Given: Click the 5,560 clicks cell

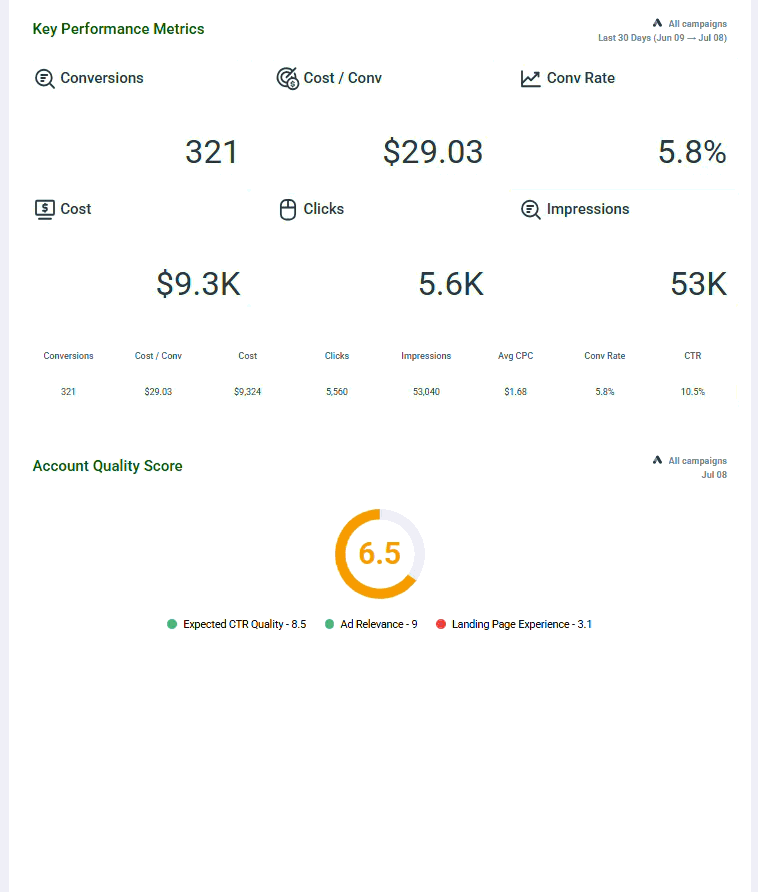Looking at the screenshot, I should (337, 392).
